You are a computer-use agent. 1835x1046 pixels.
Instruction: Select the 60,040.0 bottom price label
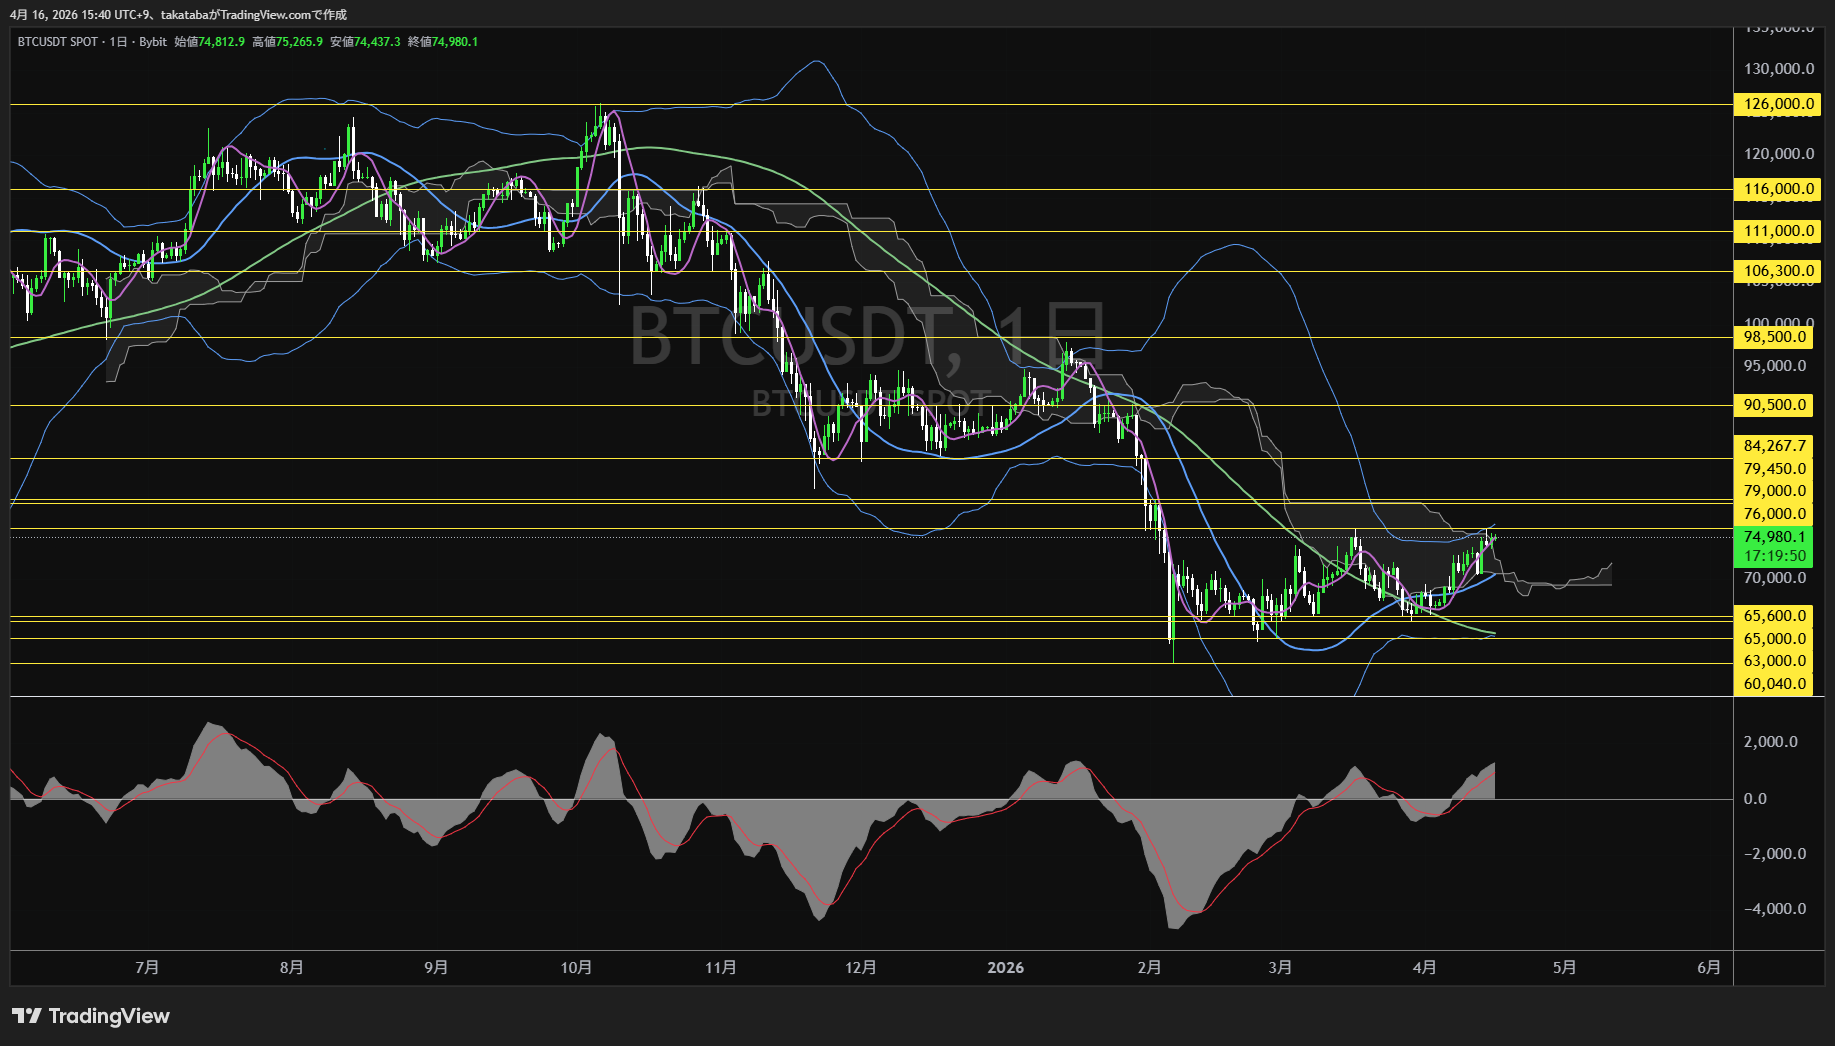click(1775, 684)
